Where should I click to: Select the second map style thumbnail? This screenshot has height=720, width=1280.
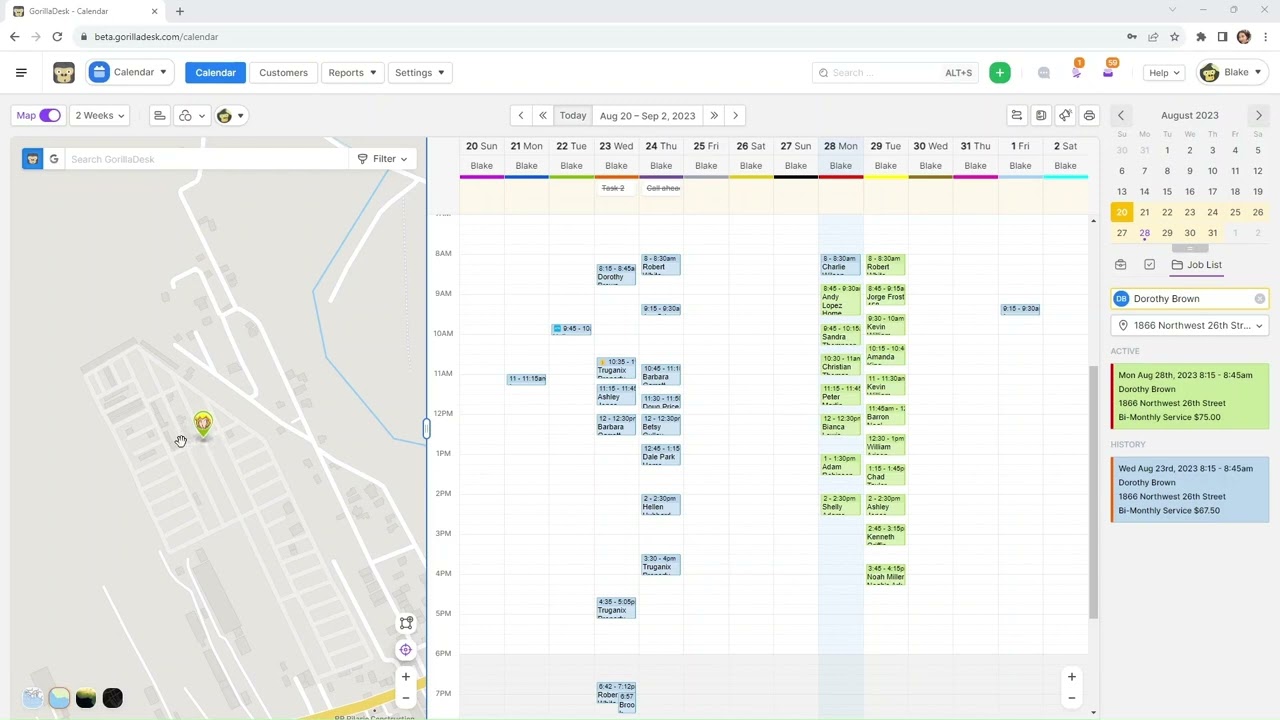pos(59,698)
